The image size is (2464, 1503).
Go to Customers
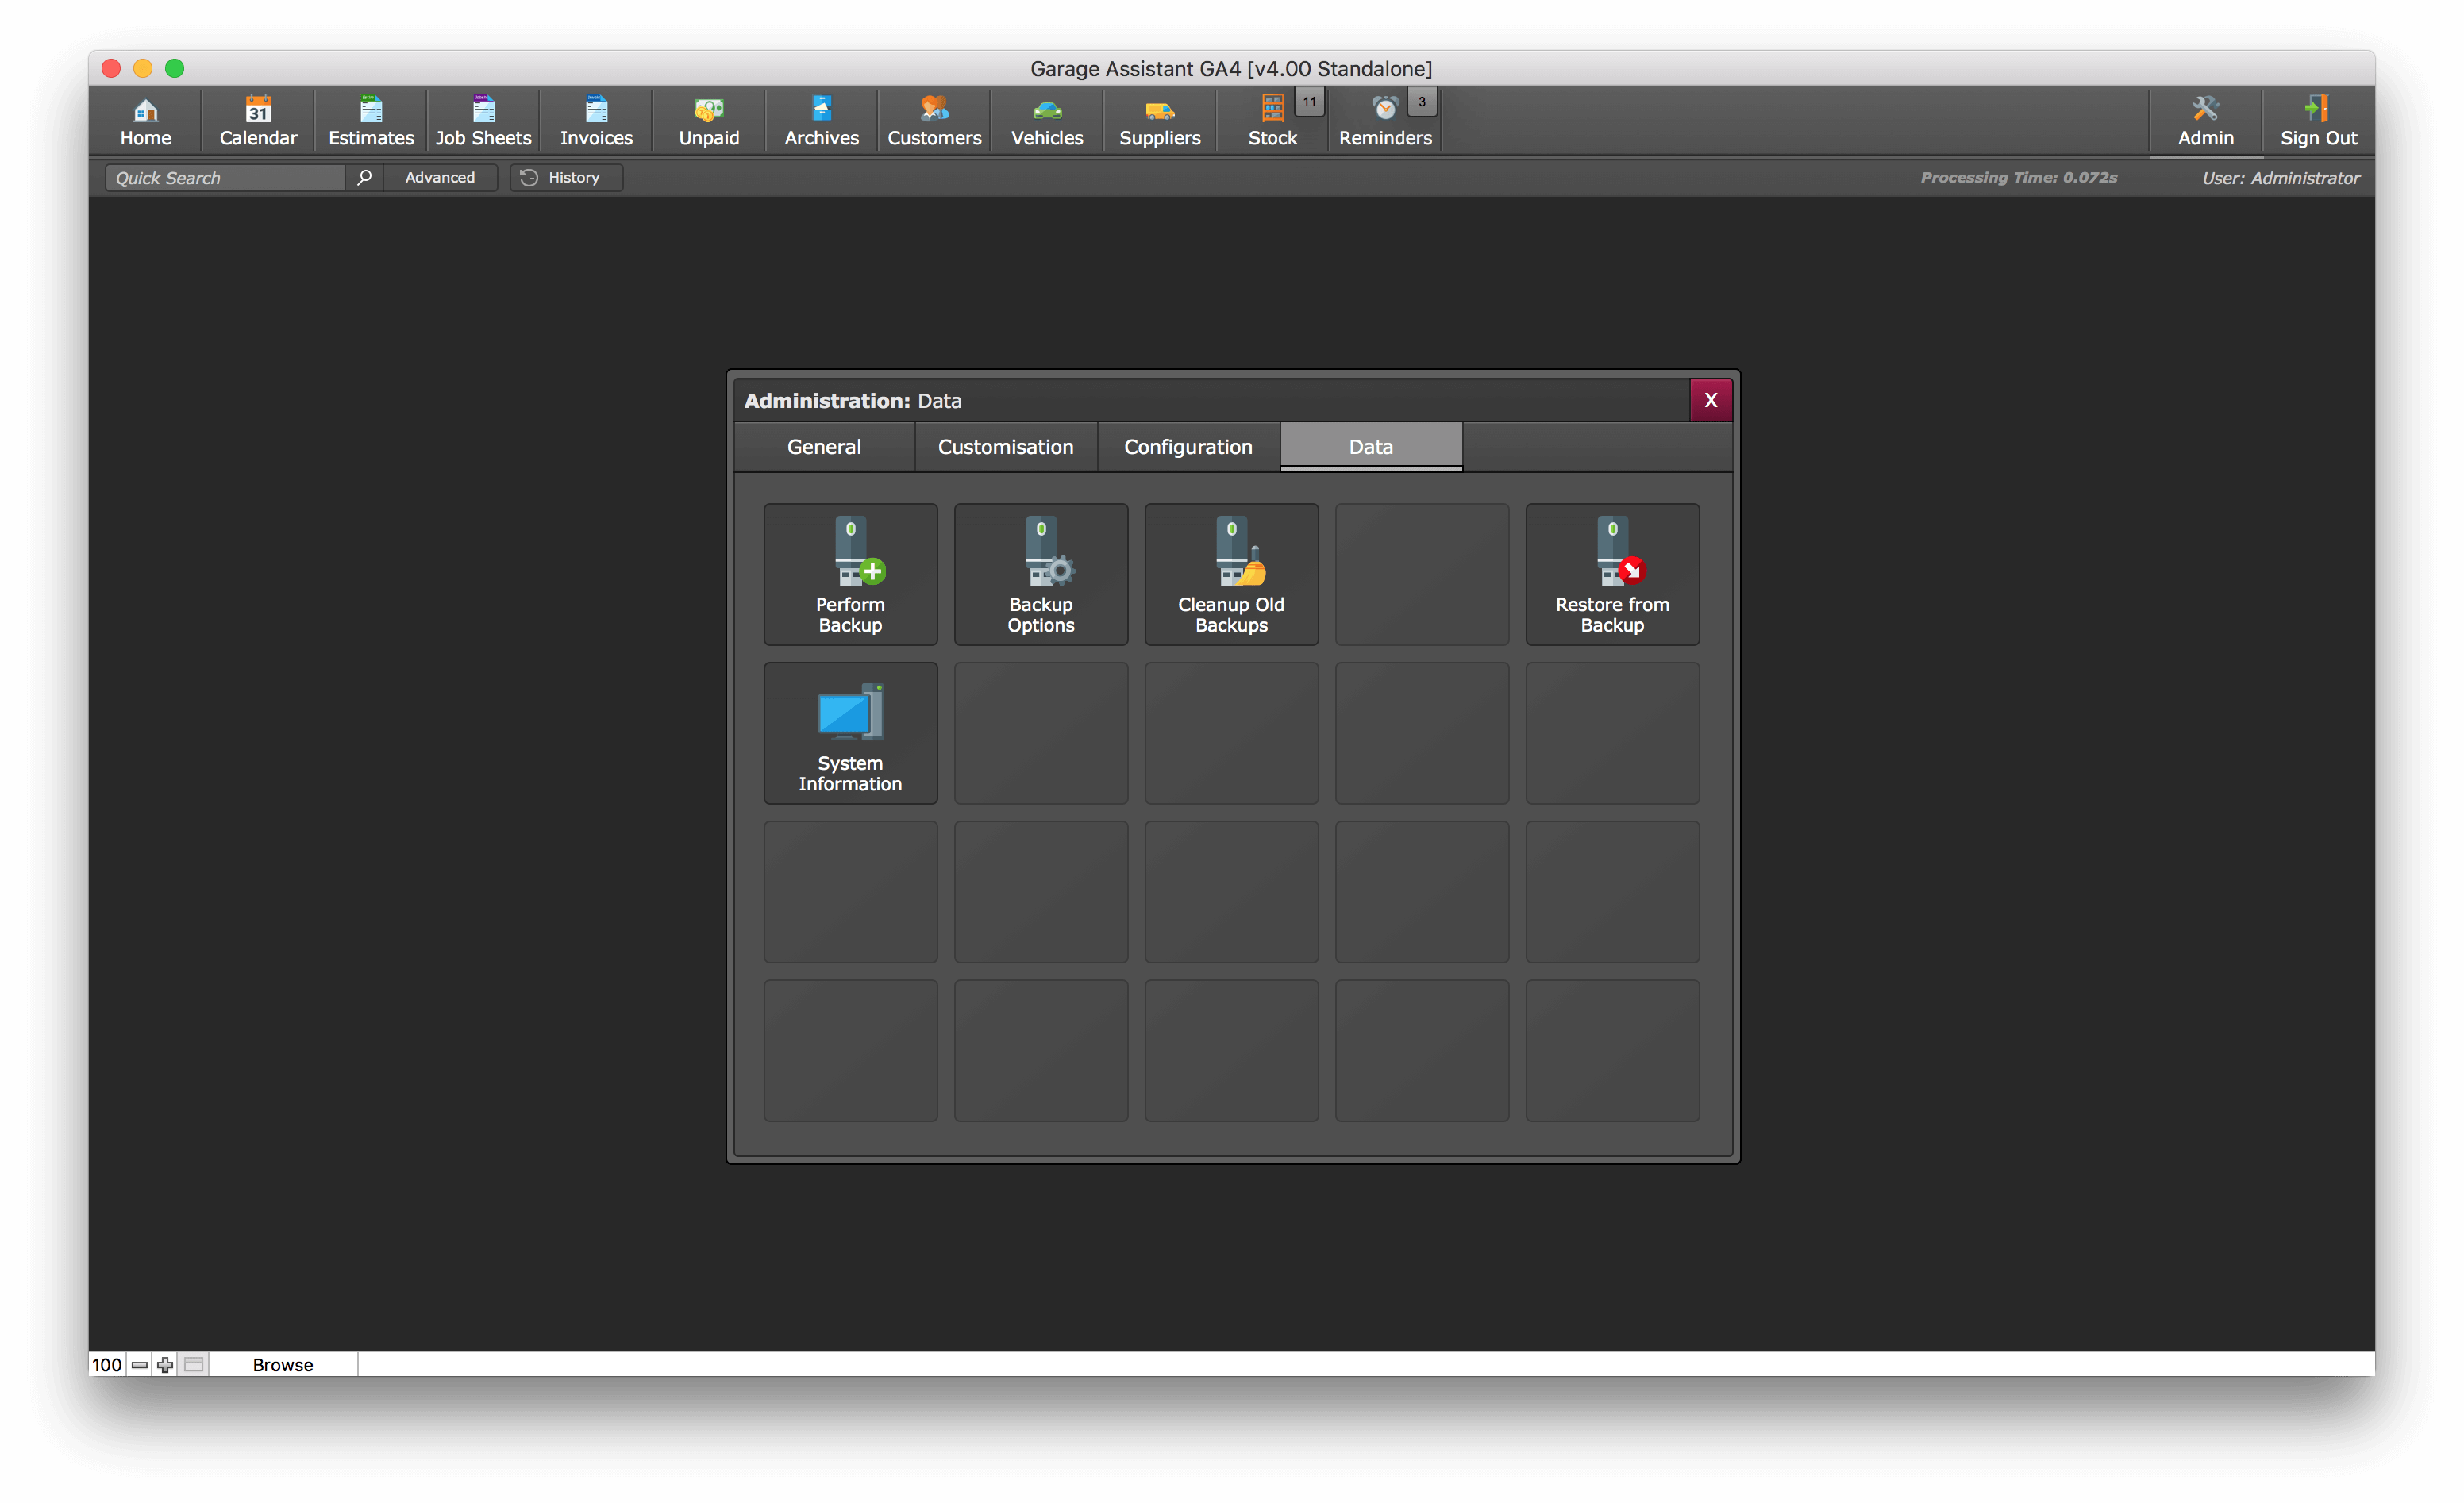[x=934, y=121]
